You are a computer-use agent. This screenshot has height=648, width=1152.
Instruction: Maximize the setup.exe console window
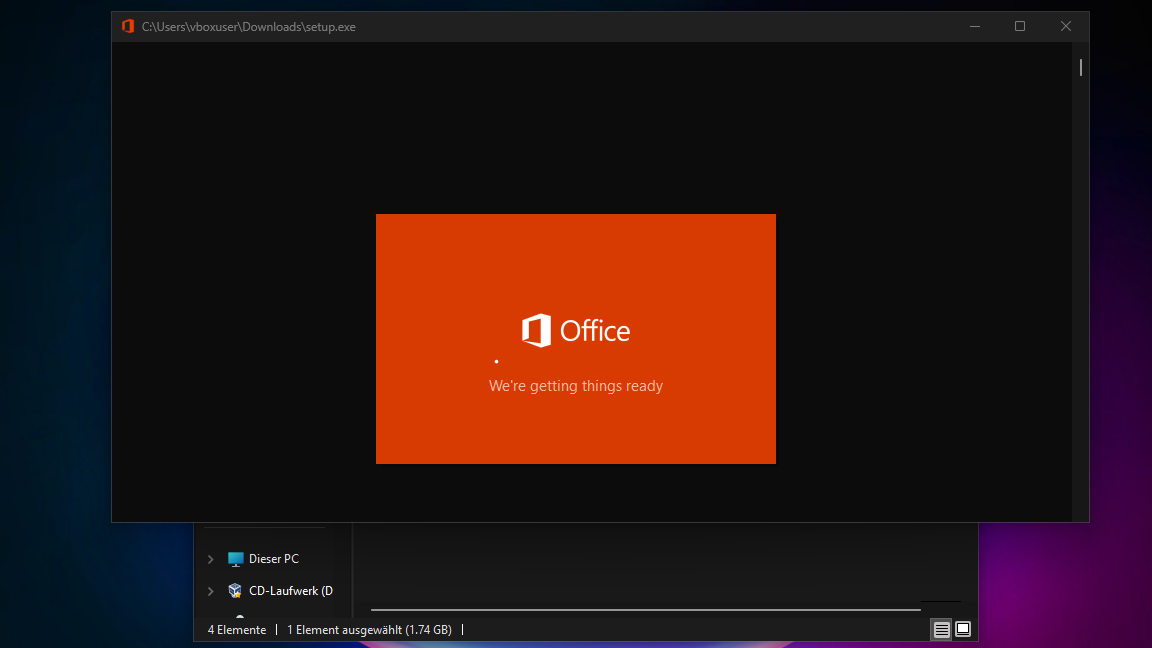[x=1020, y=27]
